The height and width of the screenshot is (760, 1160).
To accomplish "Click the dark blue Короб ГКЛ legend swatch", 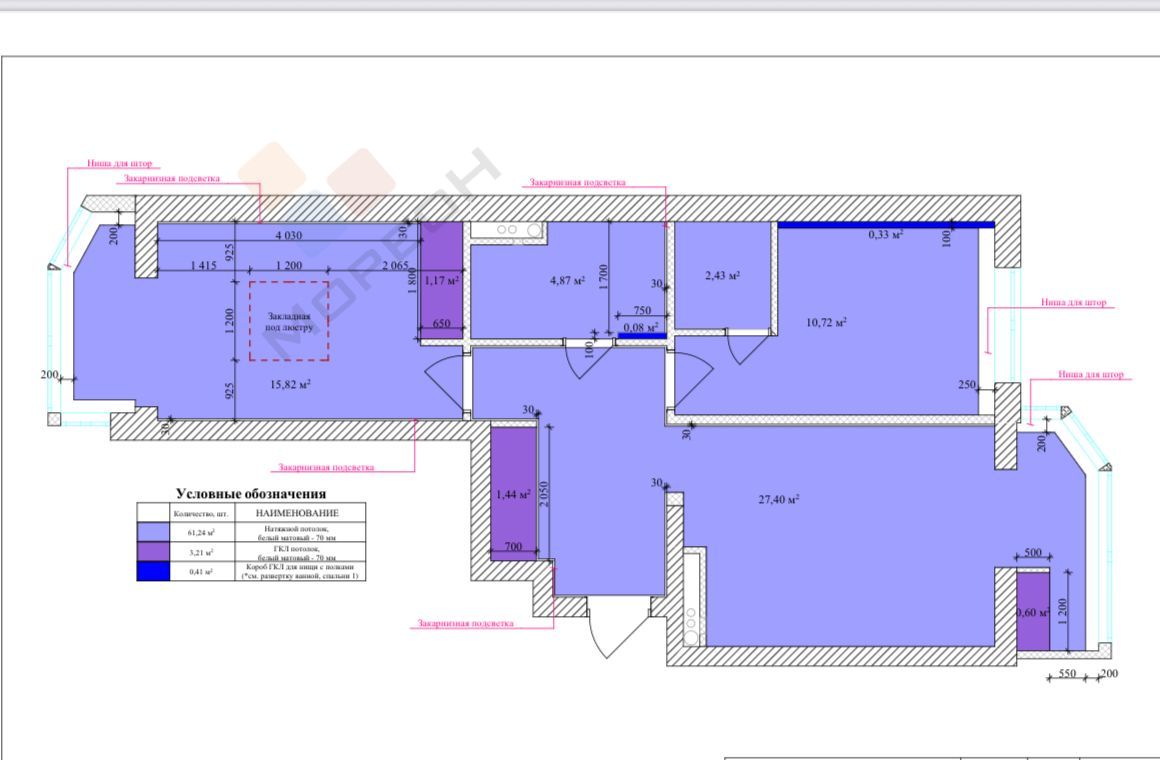I will tap(154, 571).
